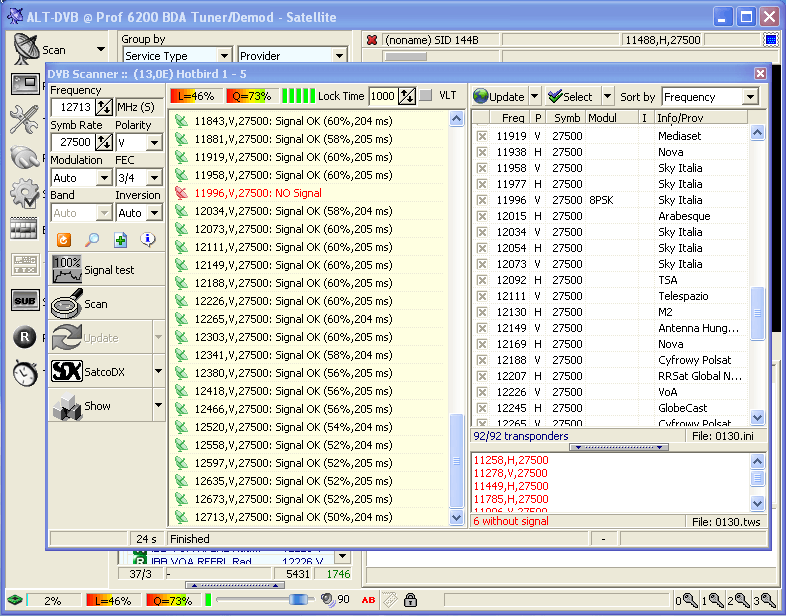
Task: Toggle checkbox for 12015 Arabesque transponder
Action: pos(482,216)
